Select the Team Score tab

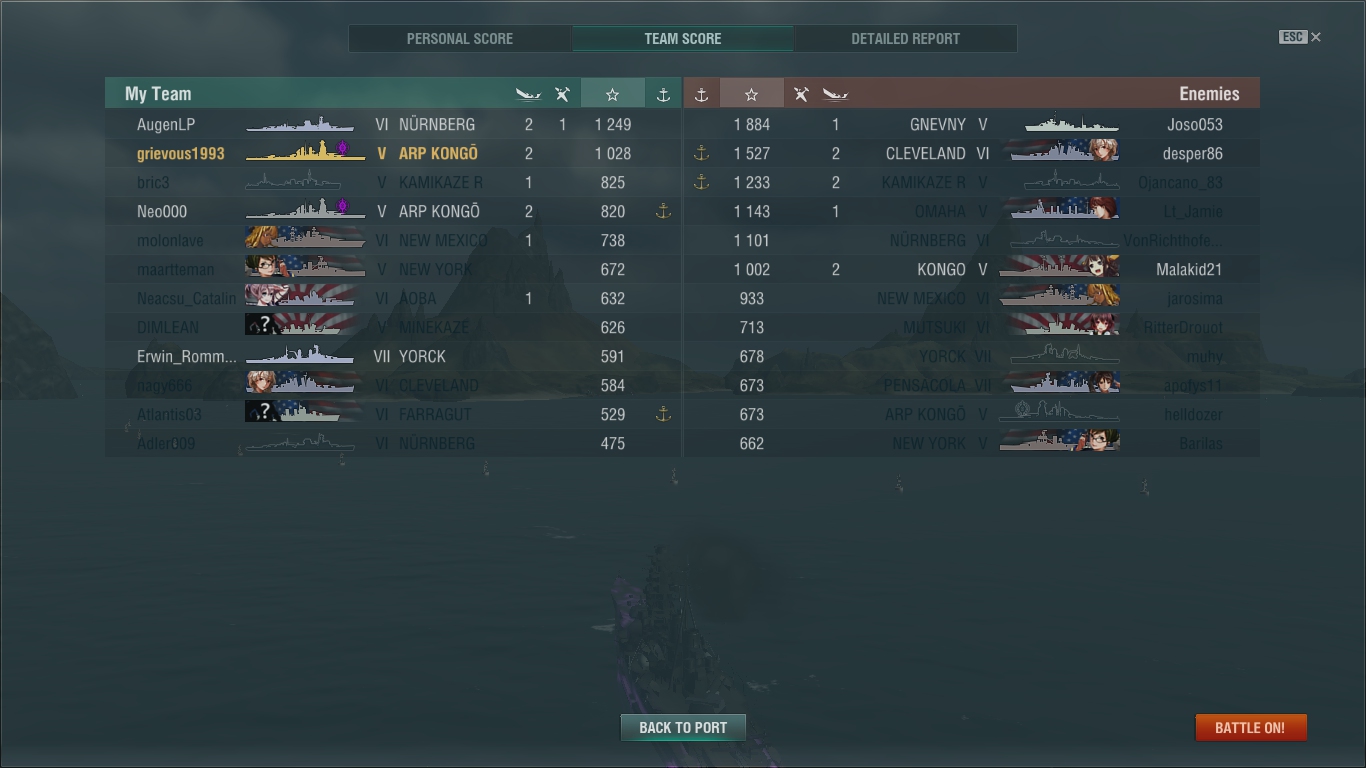[683, 39]
